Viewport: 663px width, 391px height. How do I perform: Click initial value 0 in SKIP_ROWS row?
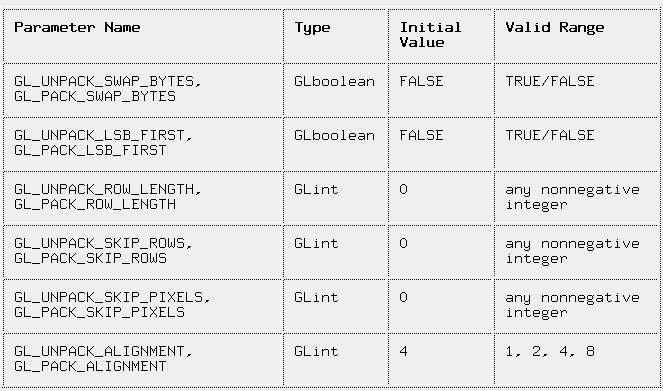[403, 243]
